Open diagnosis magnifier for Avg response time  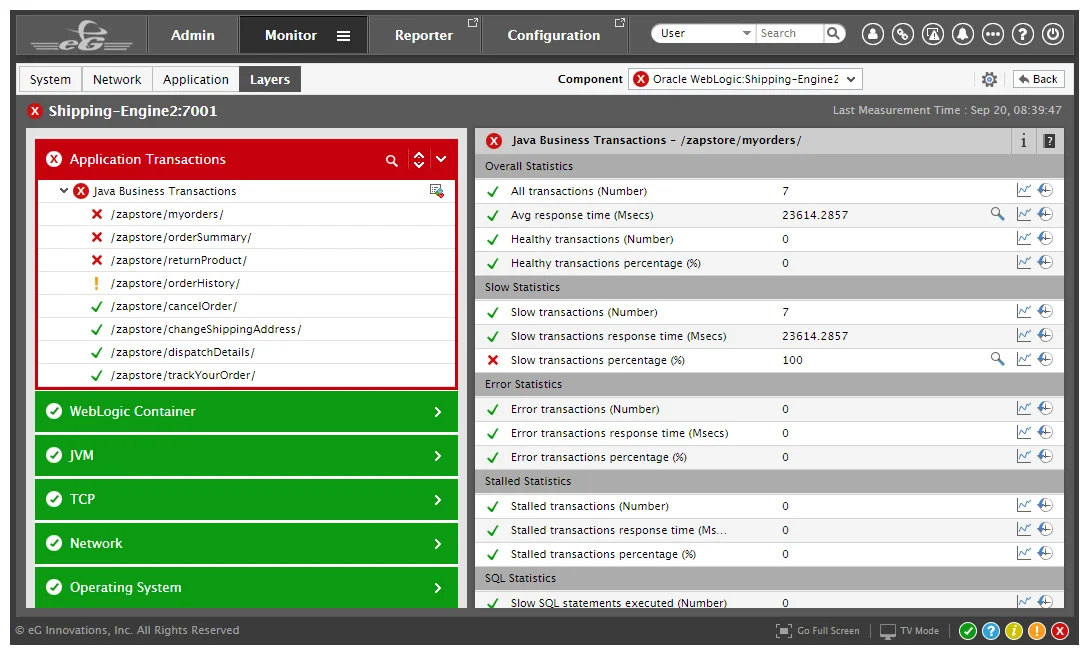coord(997,214)
